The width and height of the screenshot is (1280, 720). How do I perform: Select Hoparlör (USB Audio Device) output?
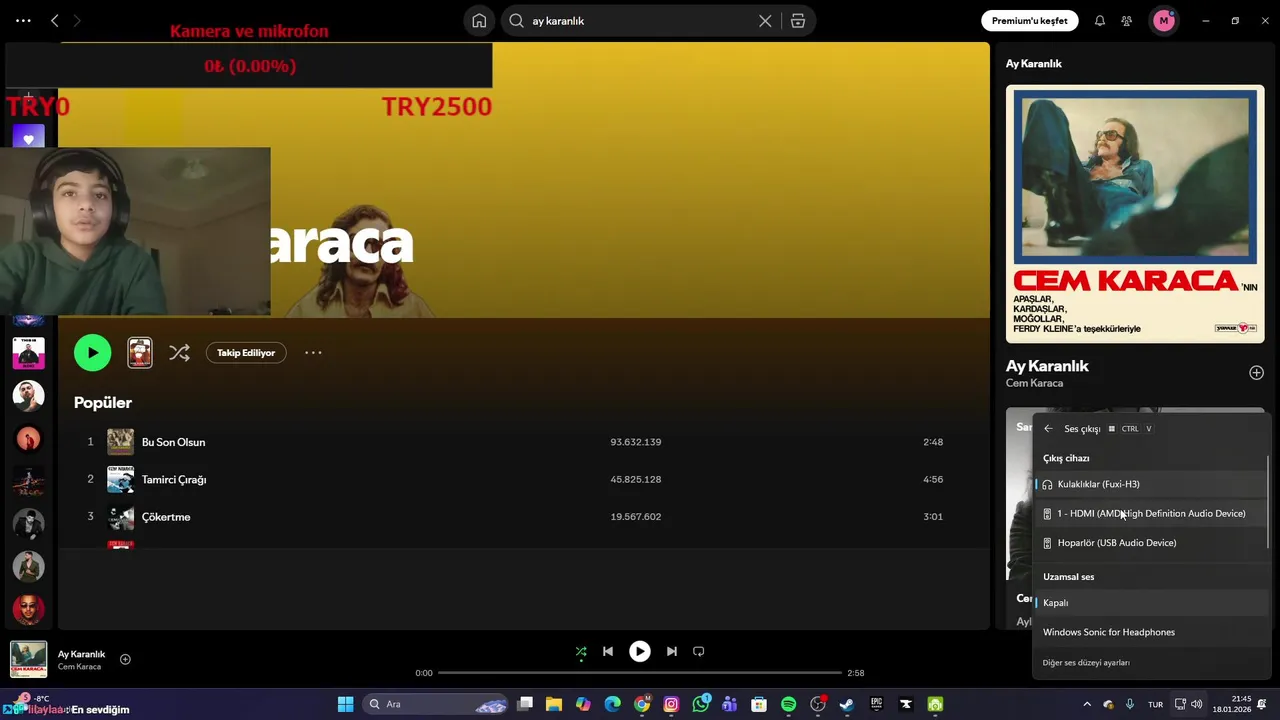(1151, 543)
